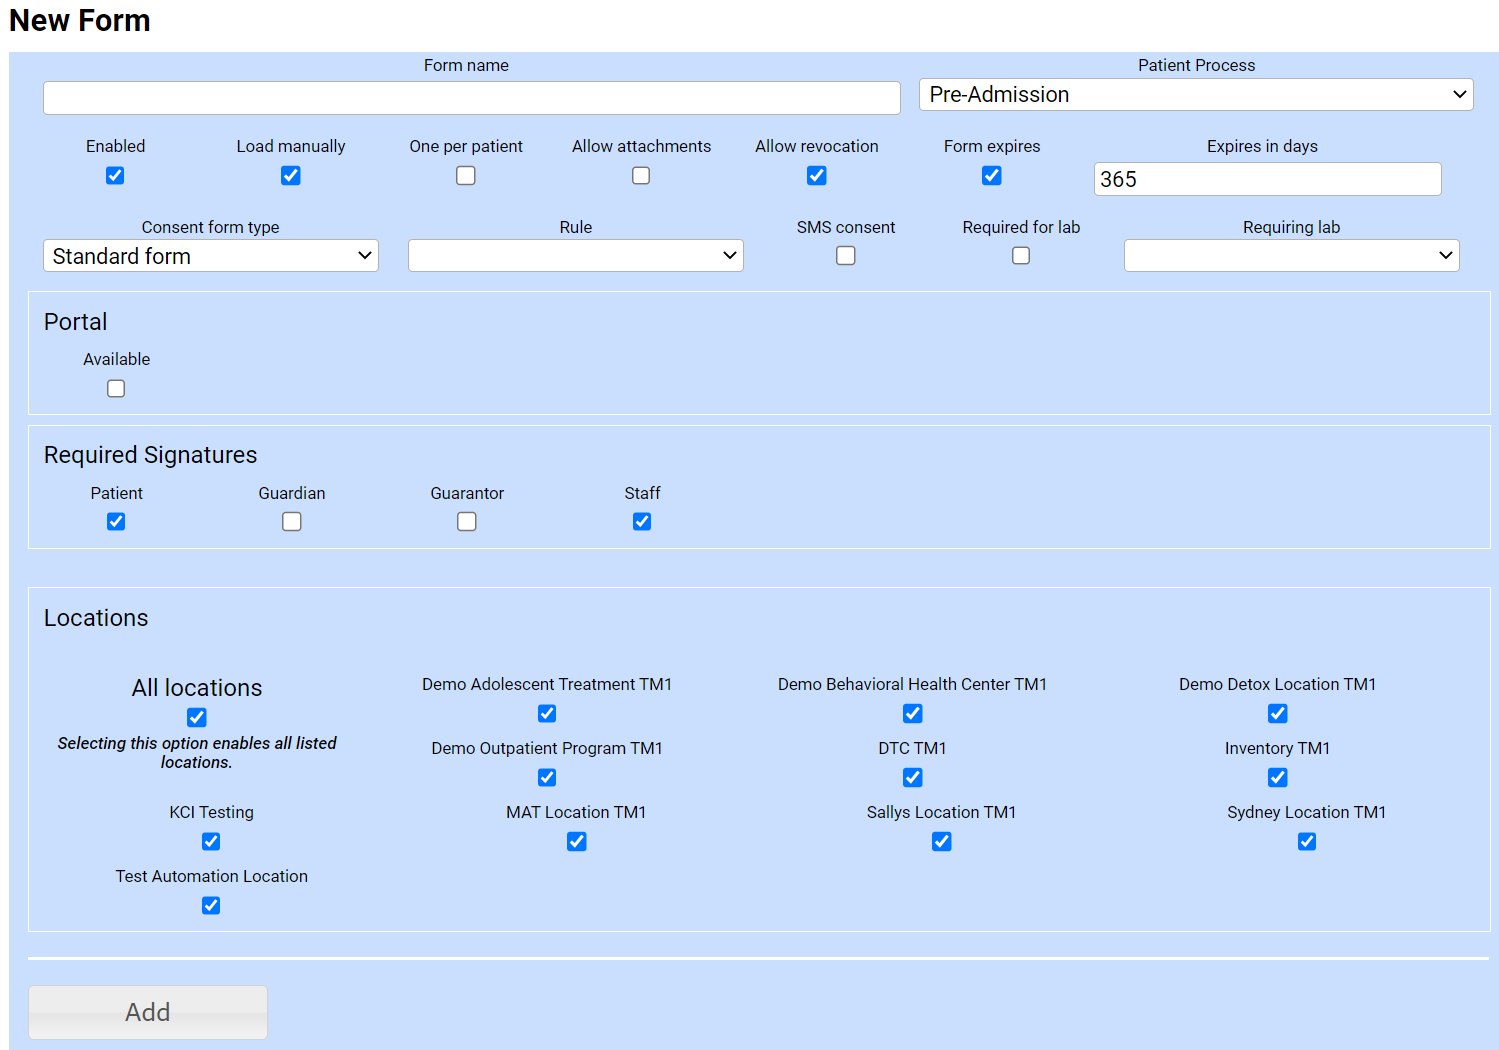Make form Available in Portal

116,389
